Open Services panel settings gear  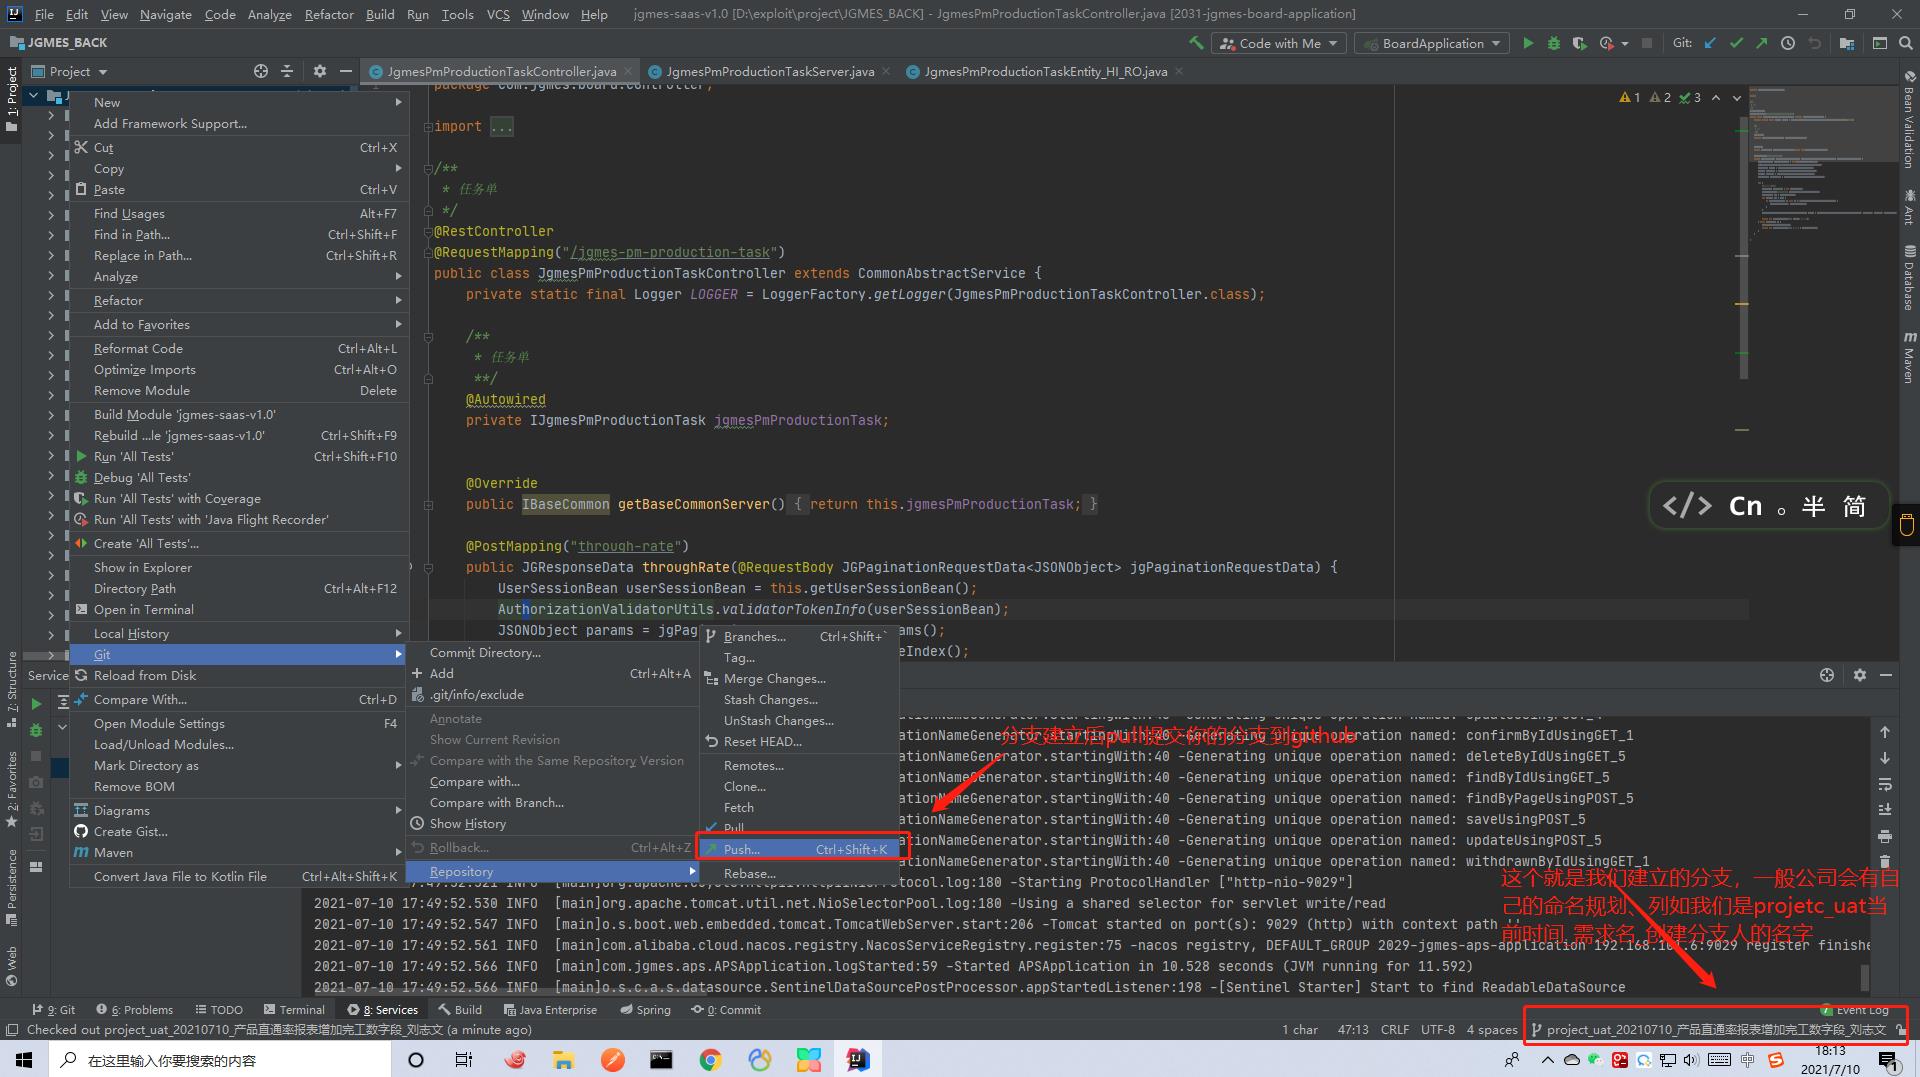(x=1859, y=675)
